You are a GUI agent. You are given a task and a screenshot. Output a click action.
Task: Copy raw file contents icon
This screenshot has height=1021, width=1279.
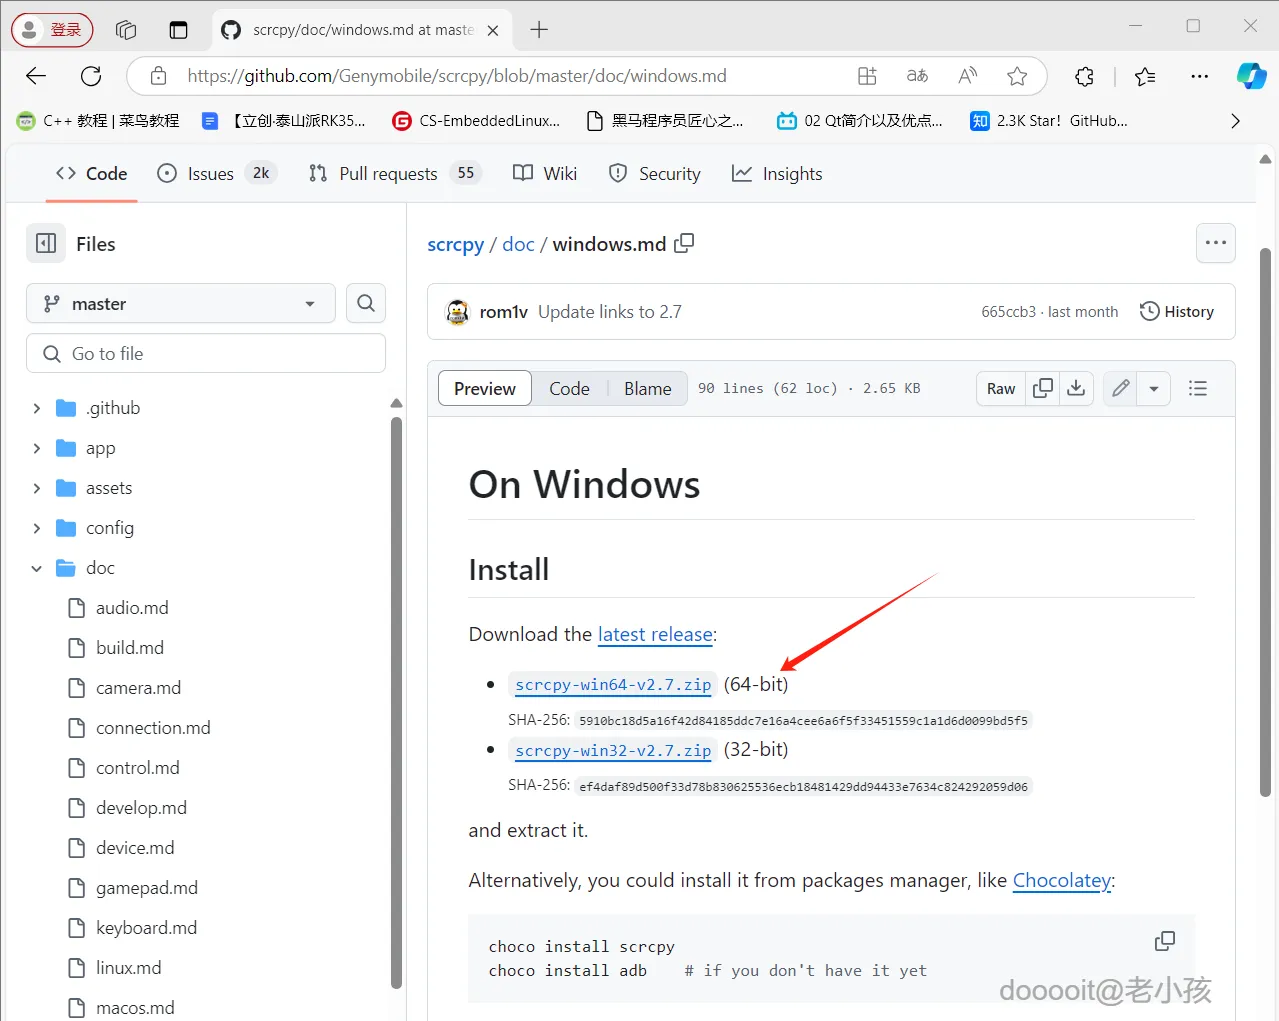click(x=1043, y=388)
